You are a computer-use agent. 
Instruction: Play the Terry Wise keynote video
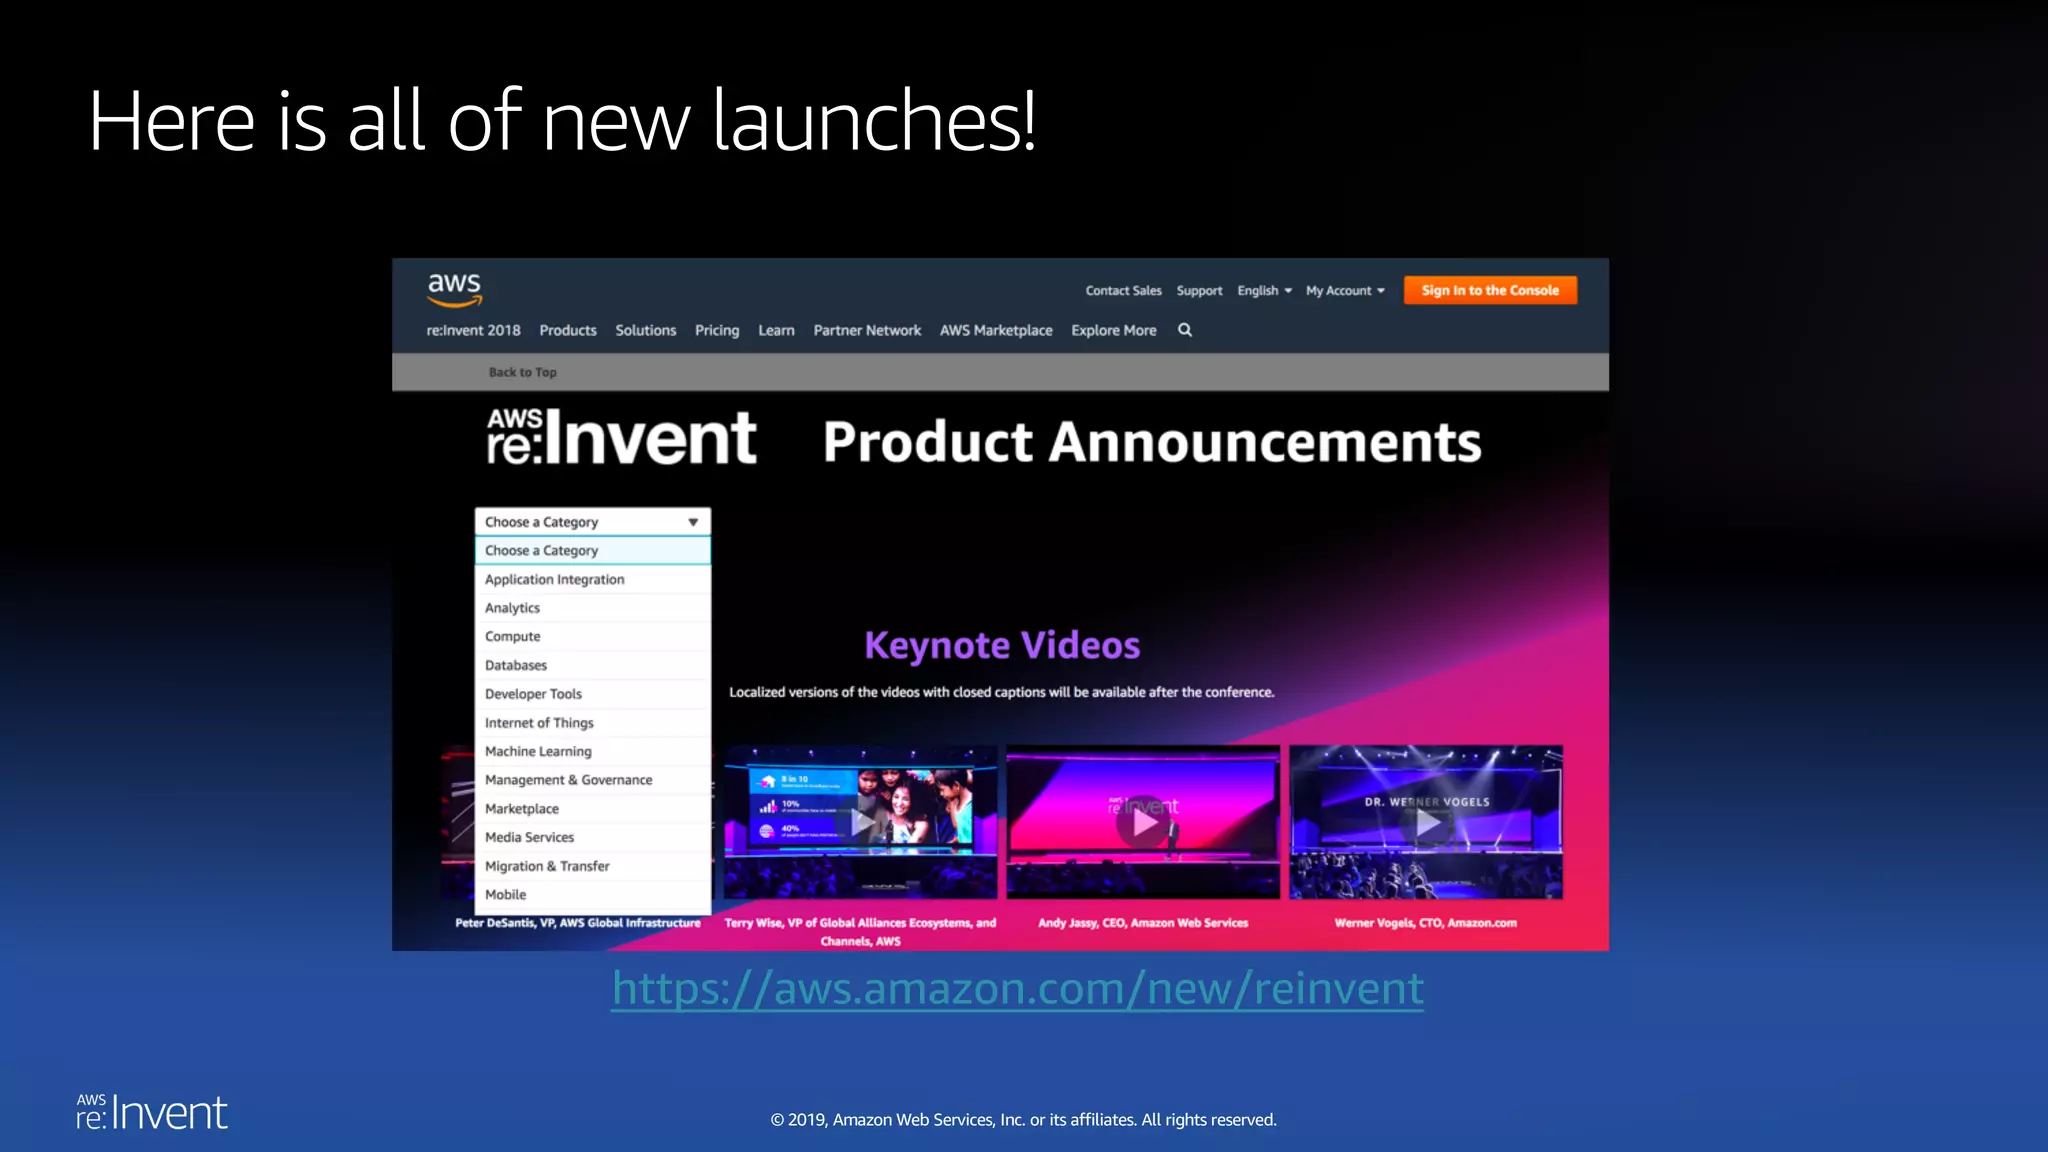point(860,822)
